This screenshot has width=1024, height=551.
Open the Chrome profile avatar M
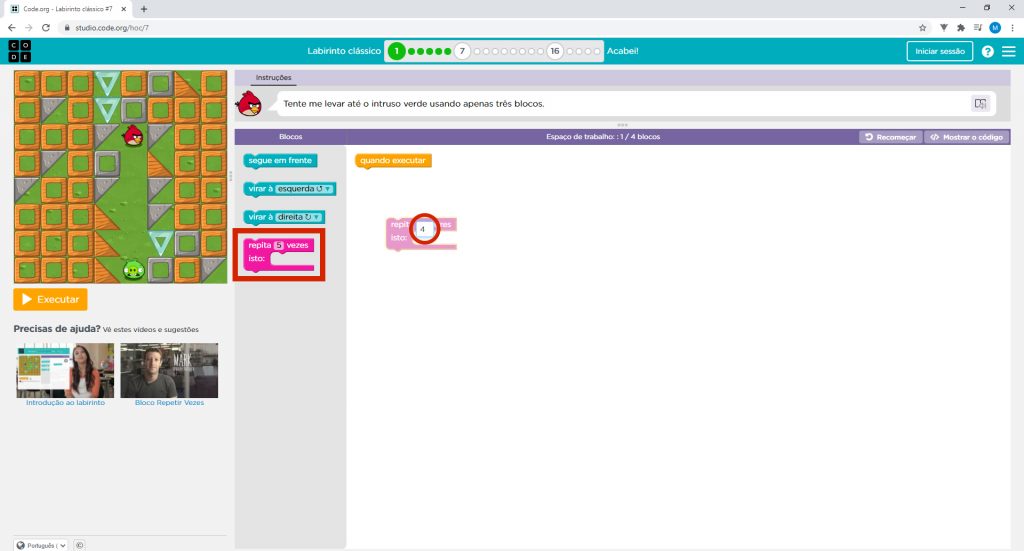pos(995,27)
